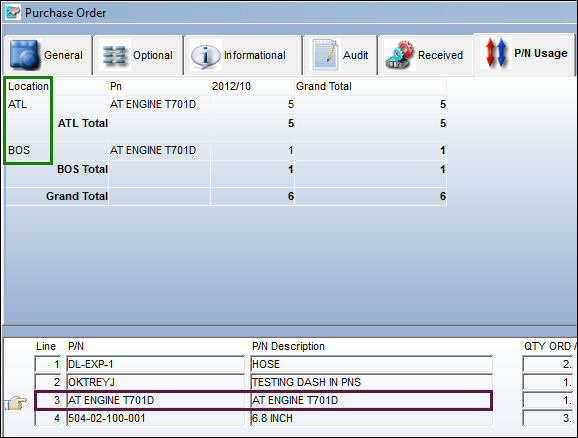
Task: Click P/N field 504-02-100-001
Action: coord(155,418)
